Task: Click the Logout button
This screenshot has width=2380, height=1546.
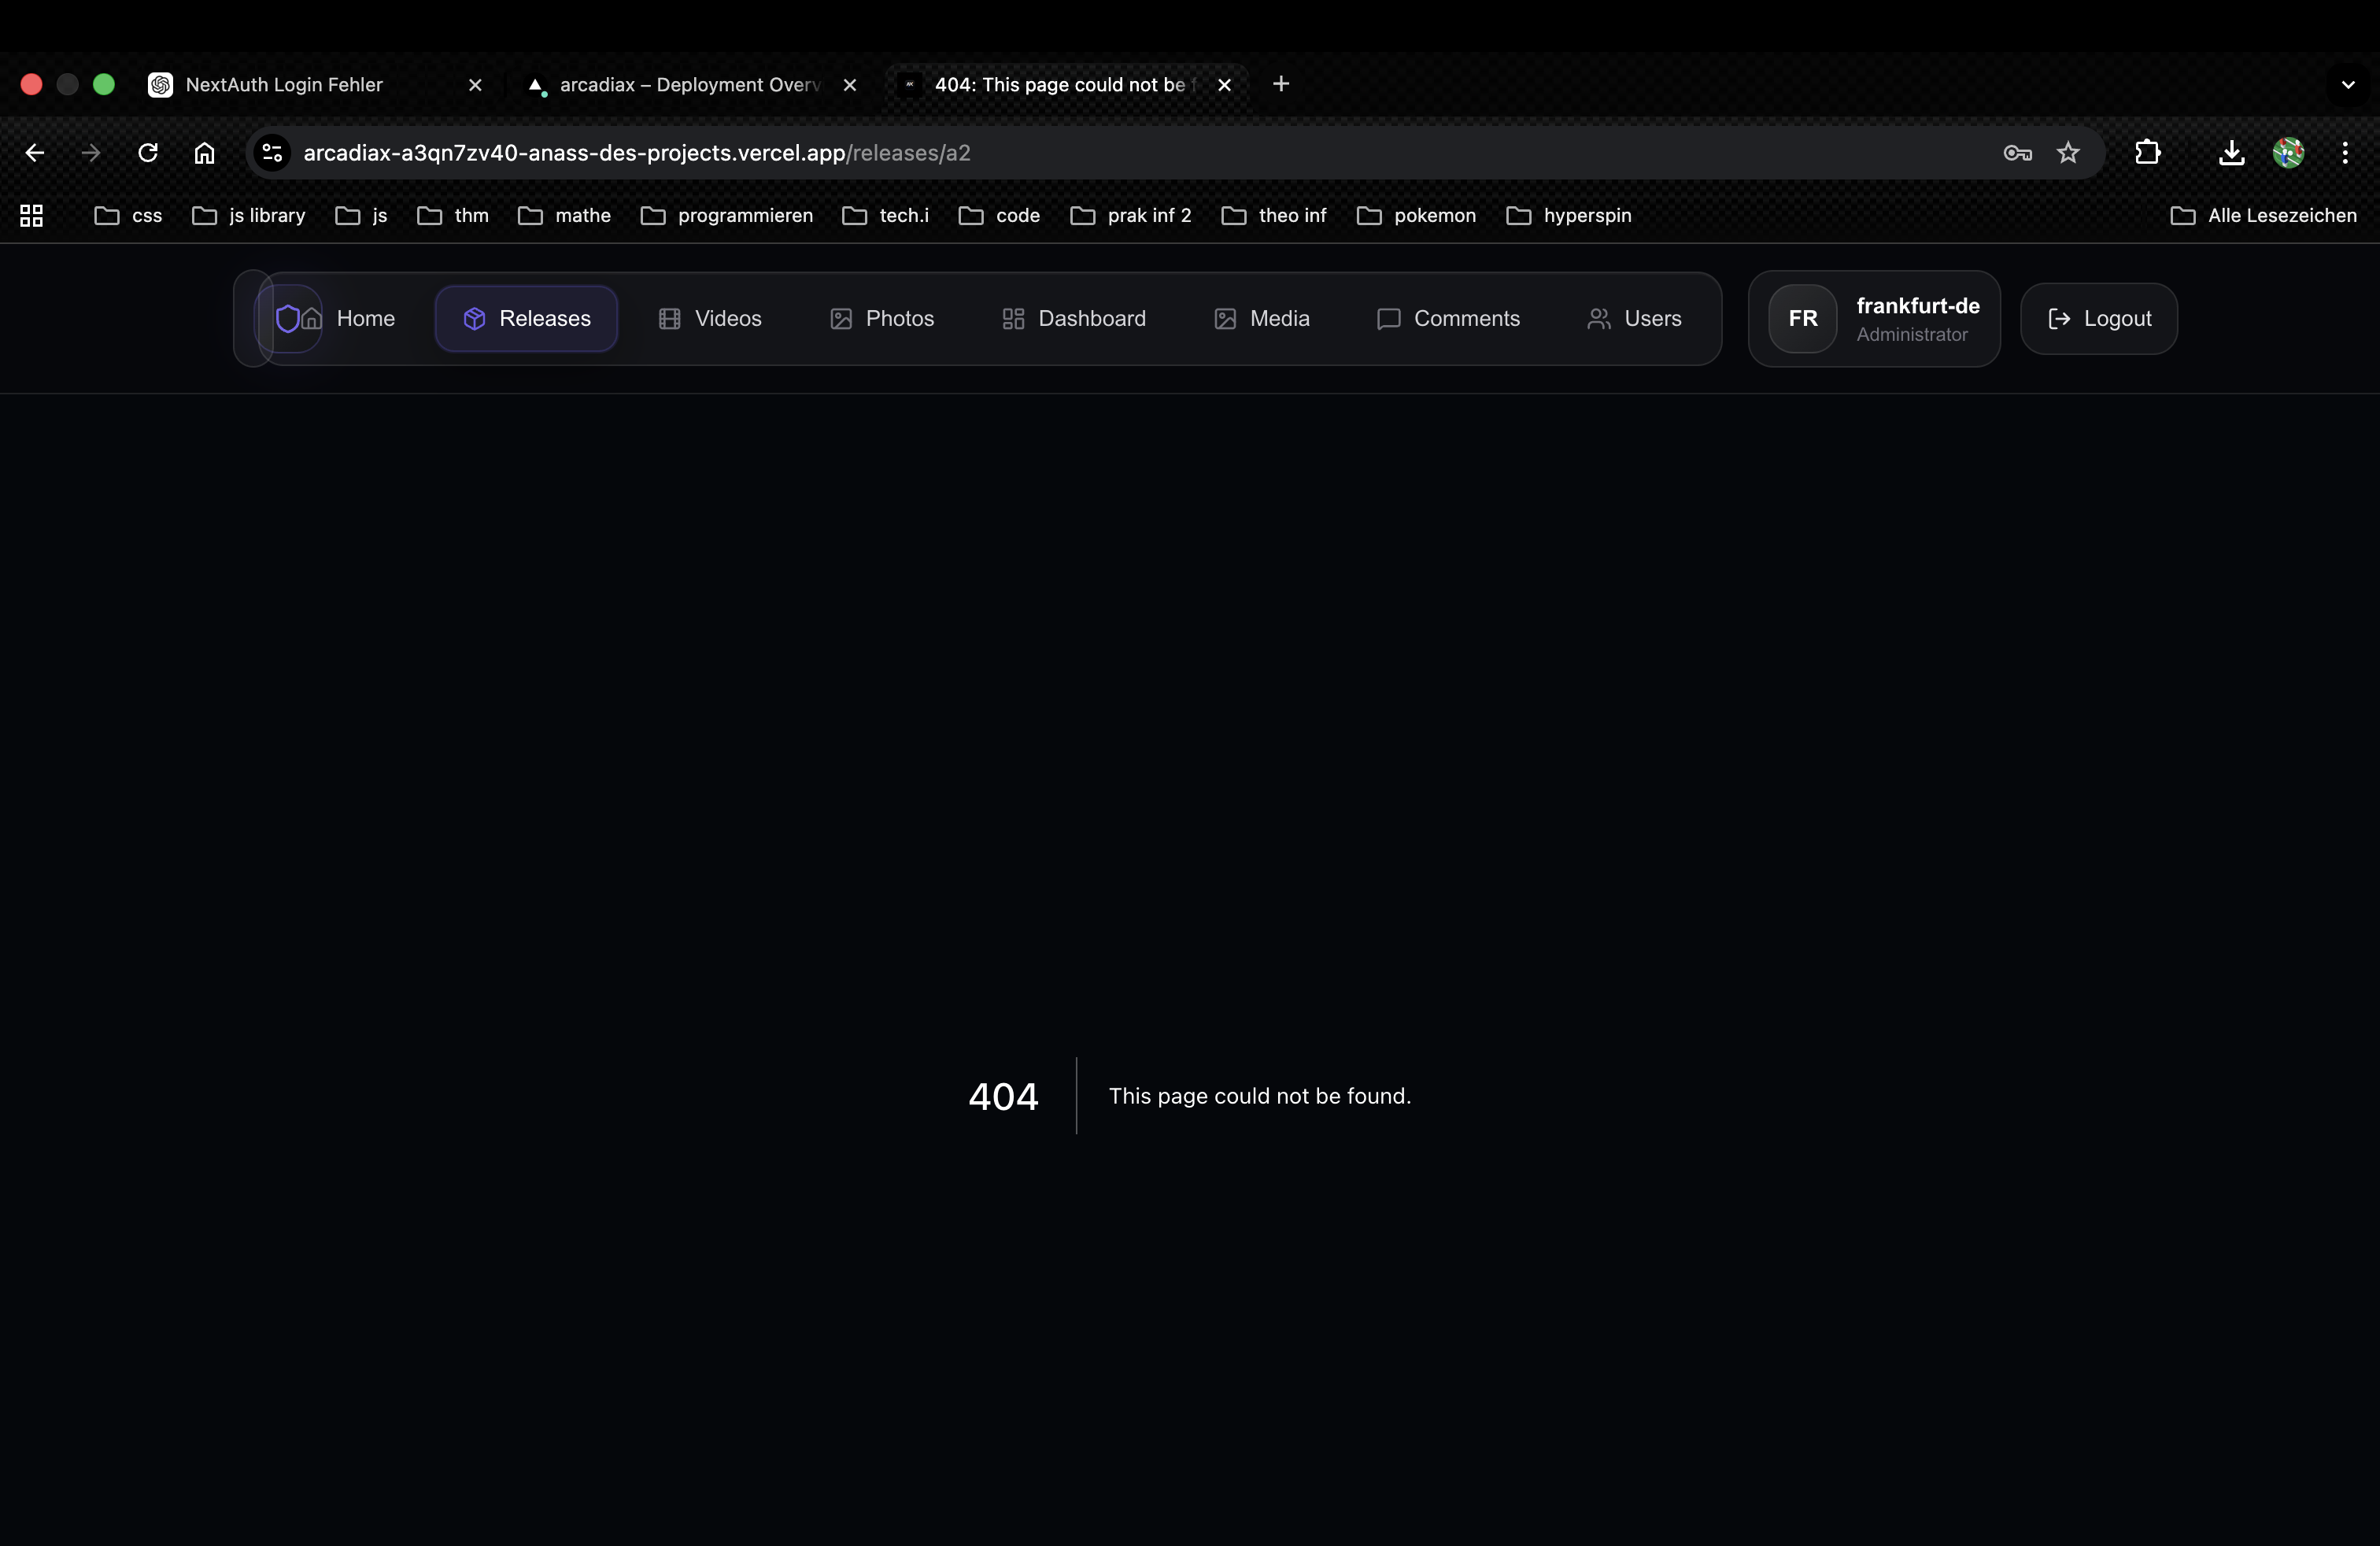Action: pyautogui.click(x=2098, y=318)
